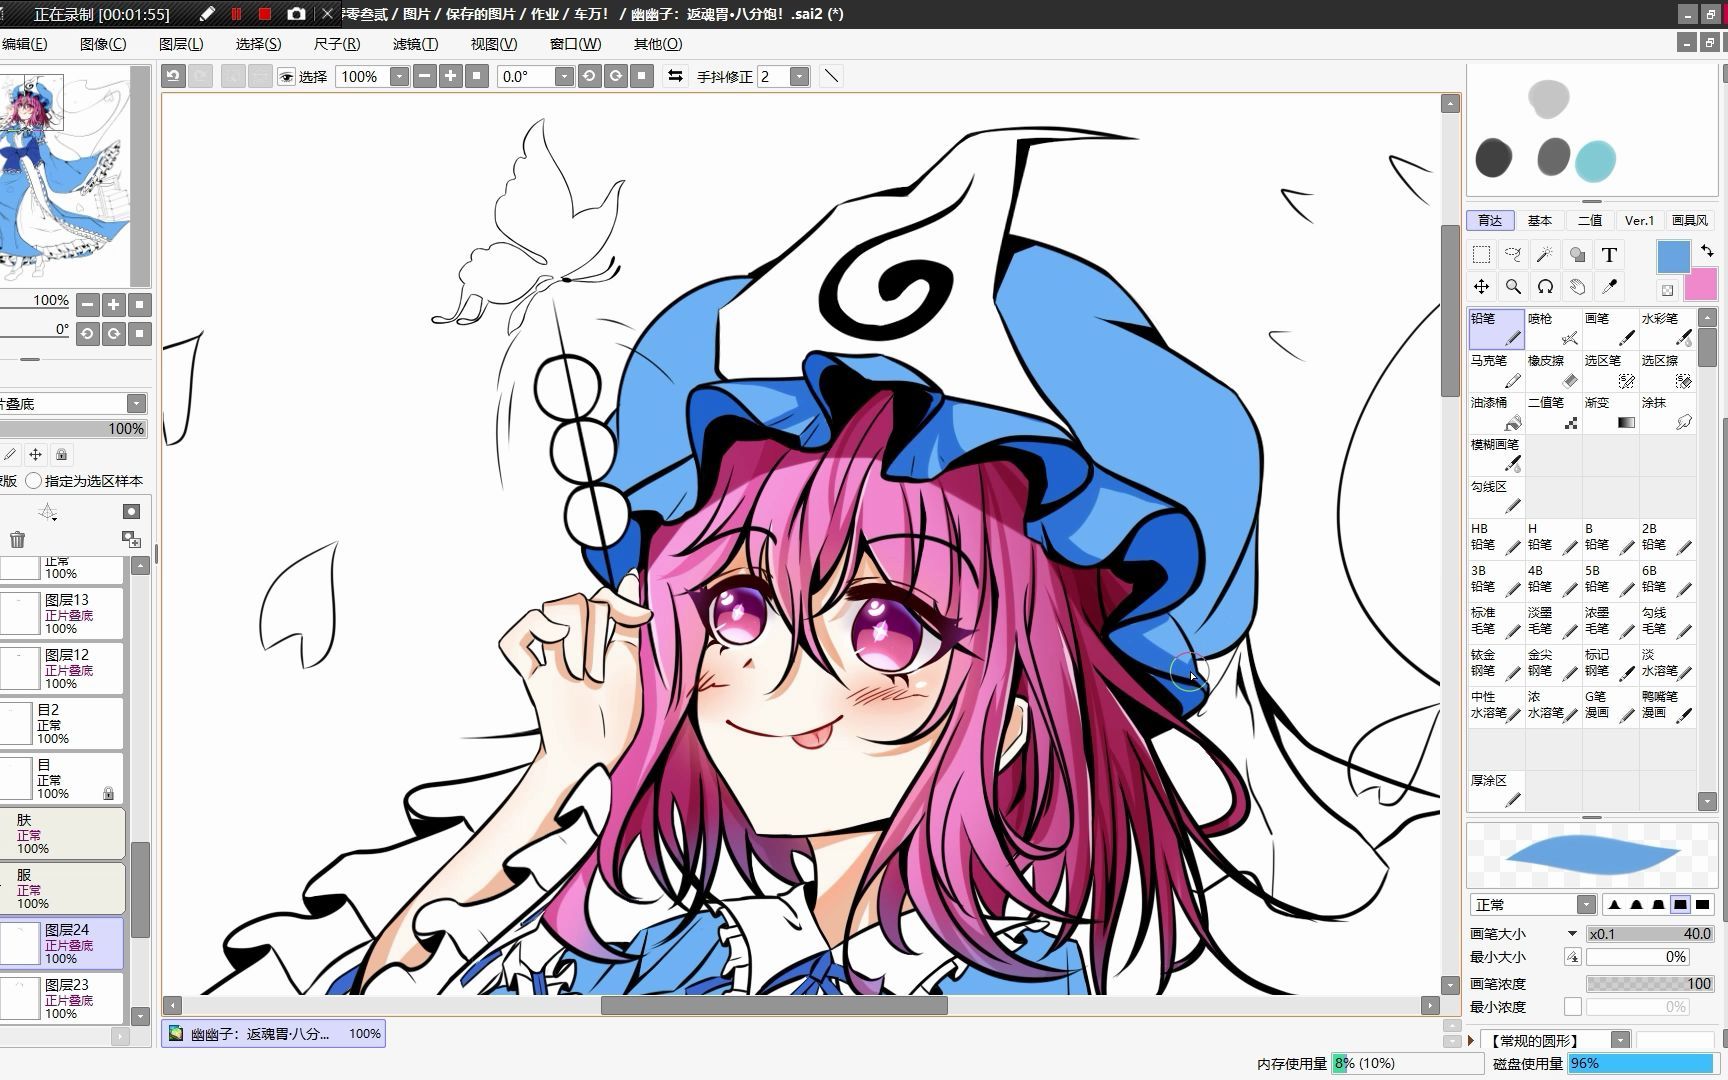
Task: Toggle the 最小浓度 checkbox
Action: coord(1573,1007)
